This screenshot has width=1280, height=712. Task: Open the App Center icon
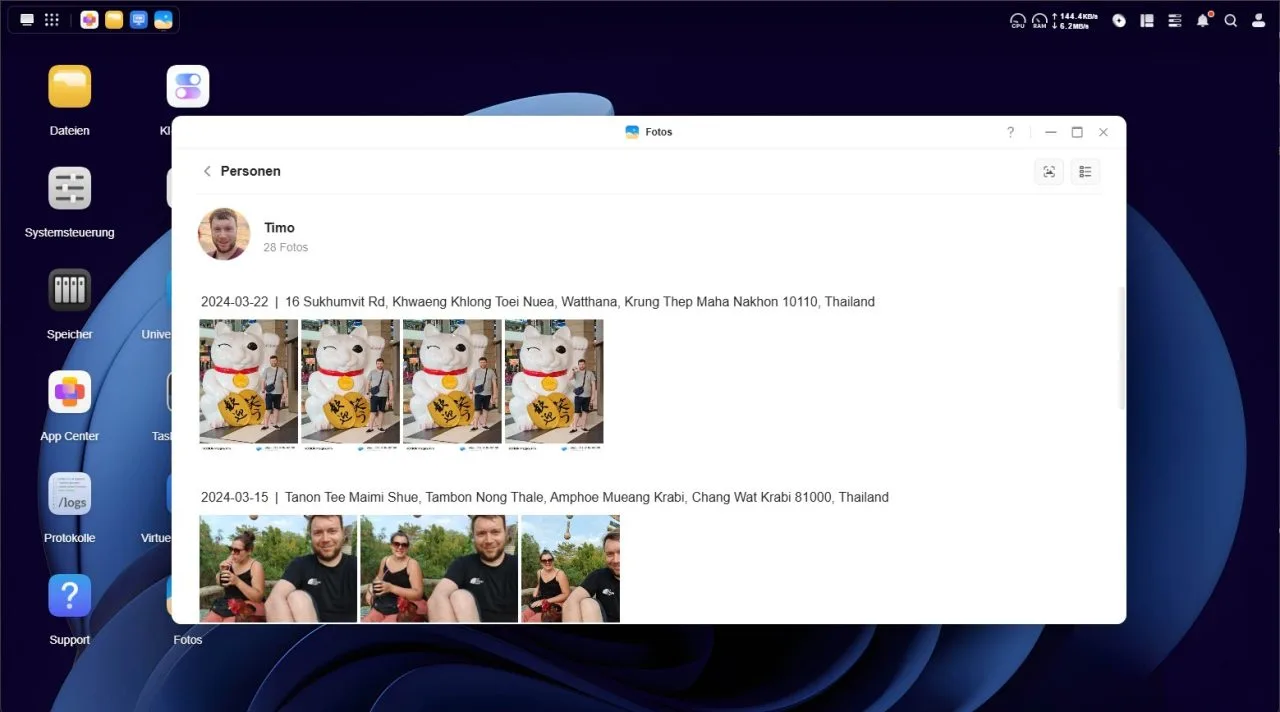[70, 403]
